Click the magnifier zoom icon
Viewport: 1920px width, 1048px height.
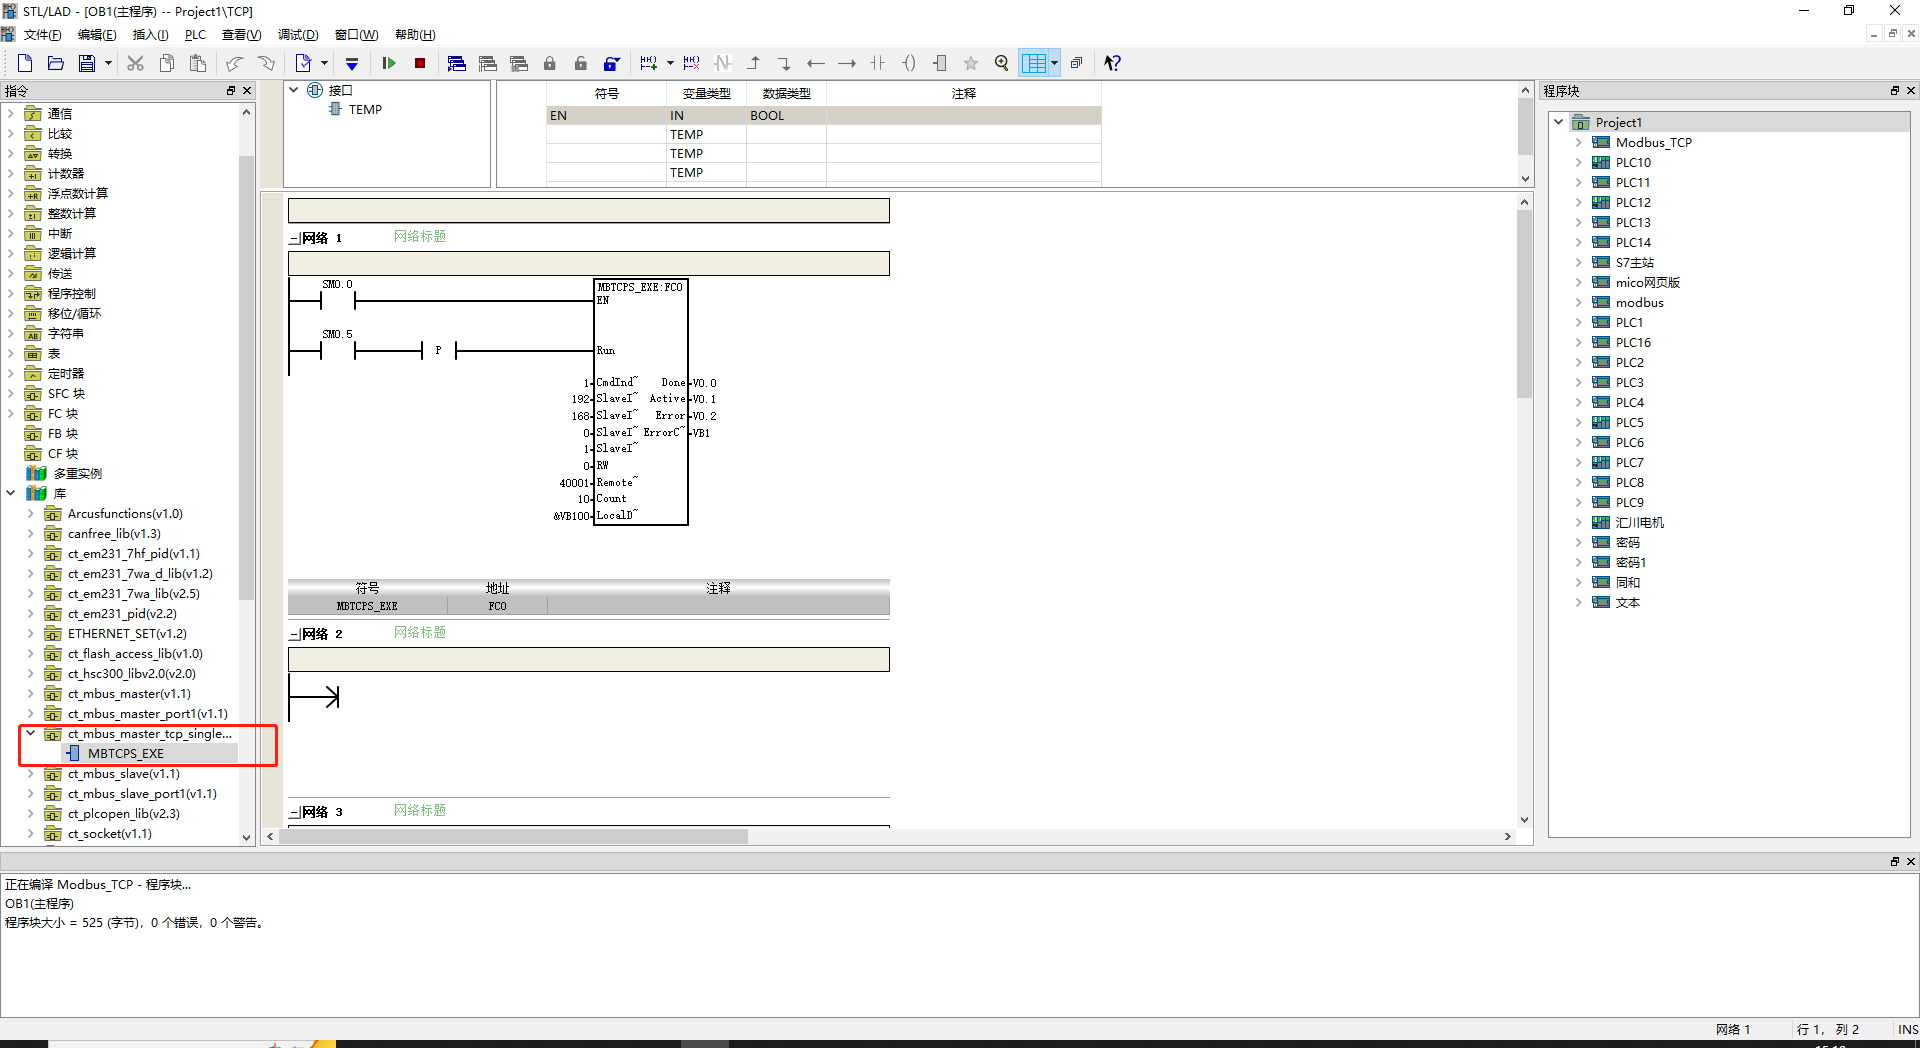click(1002, 63)
